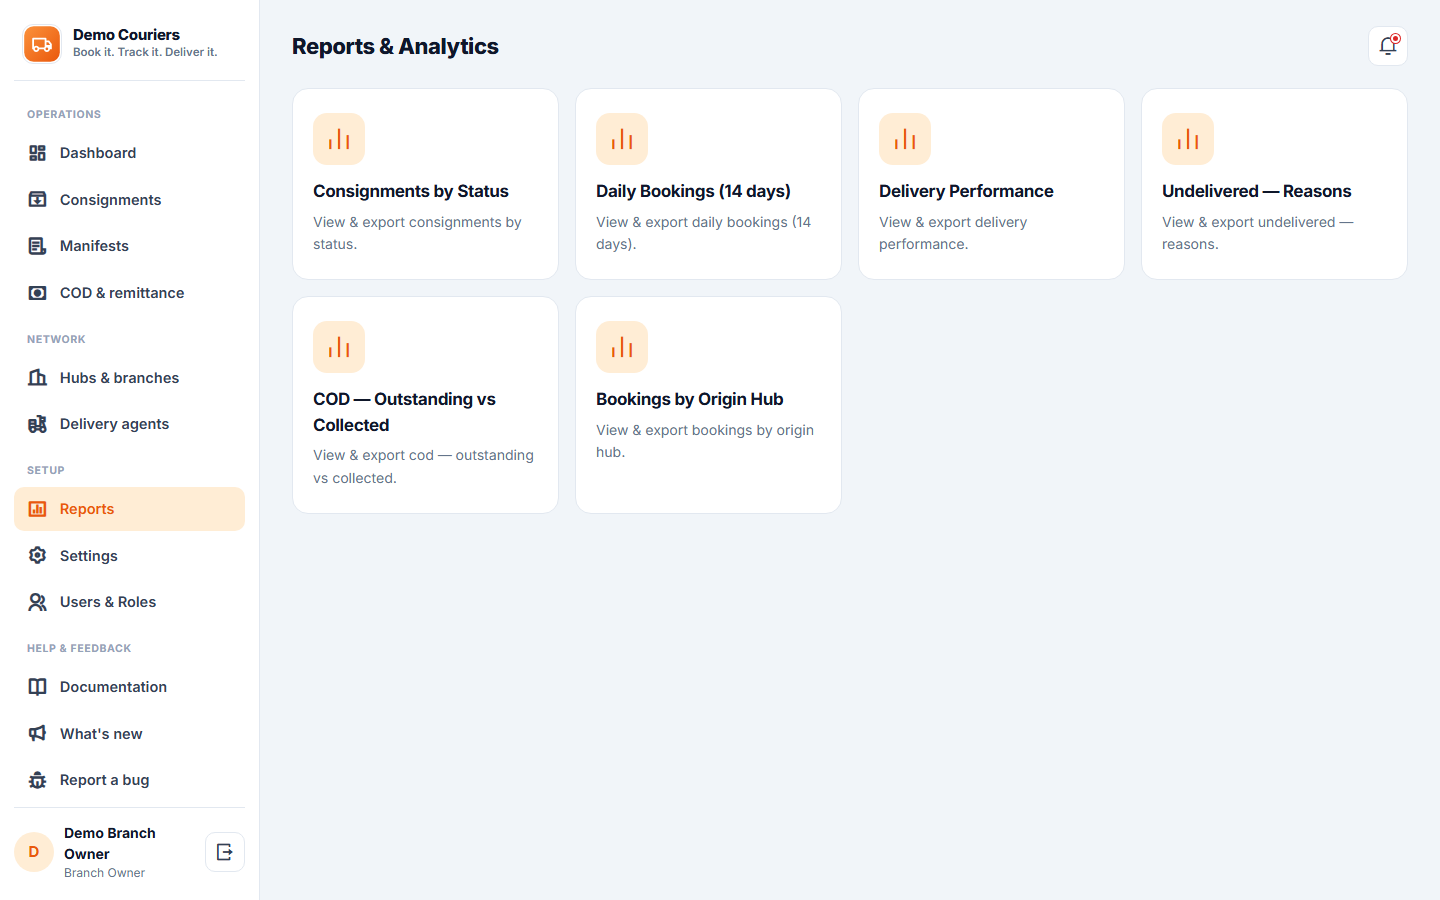The image size is (1440, 900).
Task: Open Undelivered — Reasons report title
Action: pyautogui.click(x=1256, y=191)
